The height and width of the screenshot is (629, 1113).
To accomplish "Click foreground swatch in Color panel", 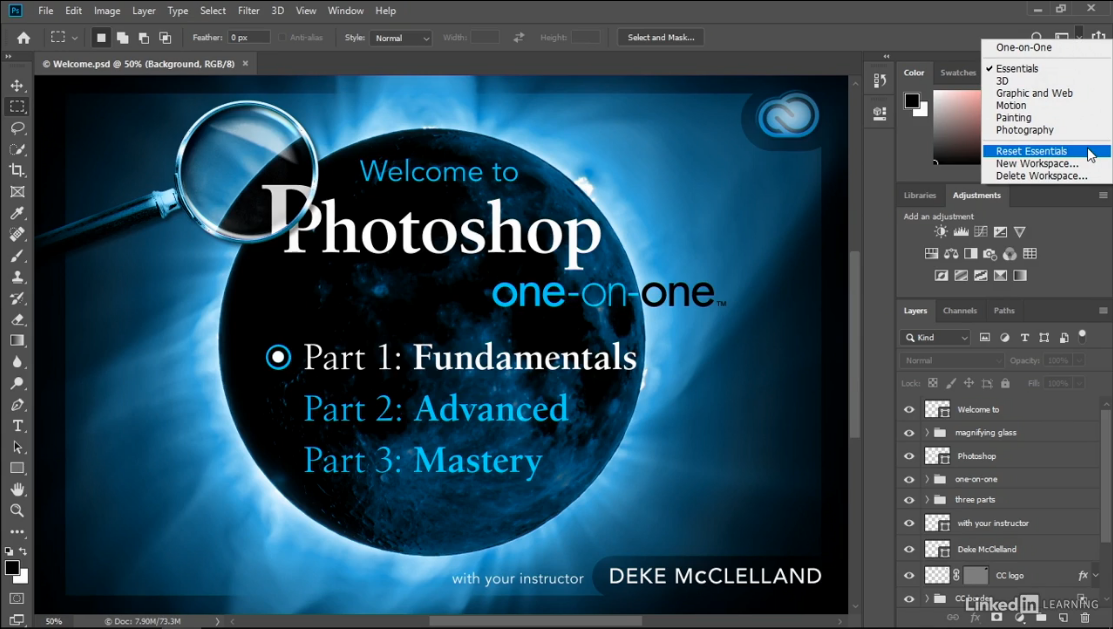I will point(912,101).
